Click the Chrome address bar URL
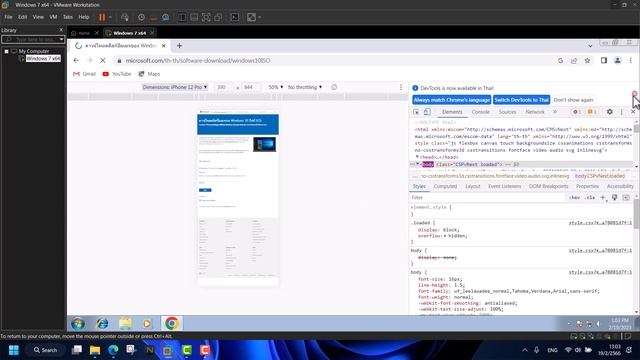Image resolution: width=640 pixels, height=360 pixels. (x=198, y=60)
